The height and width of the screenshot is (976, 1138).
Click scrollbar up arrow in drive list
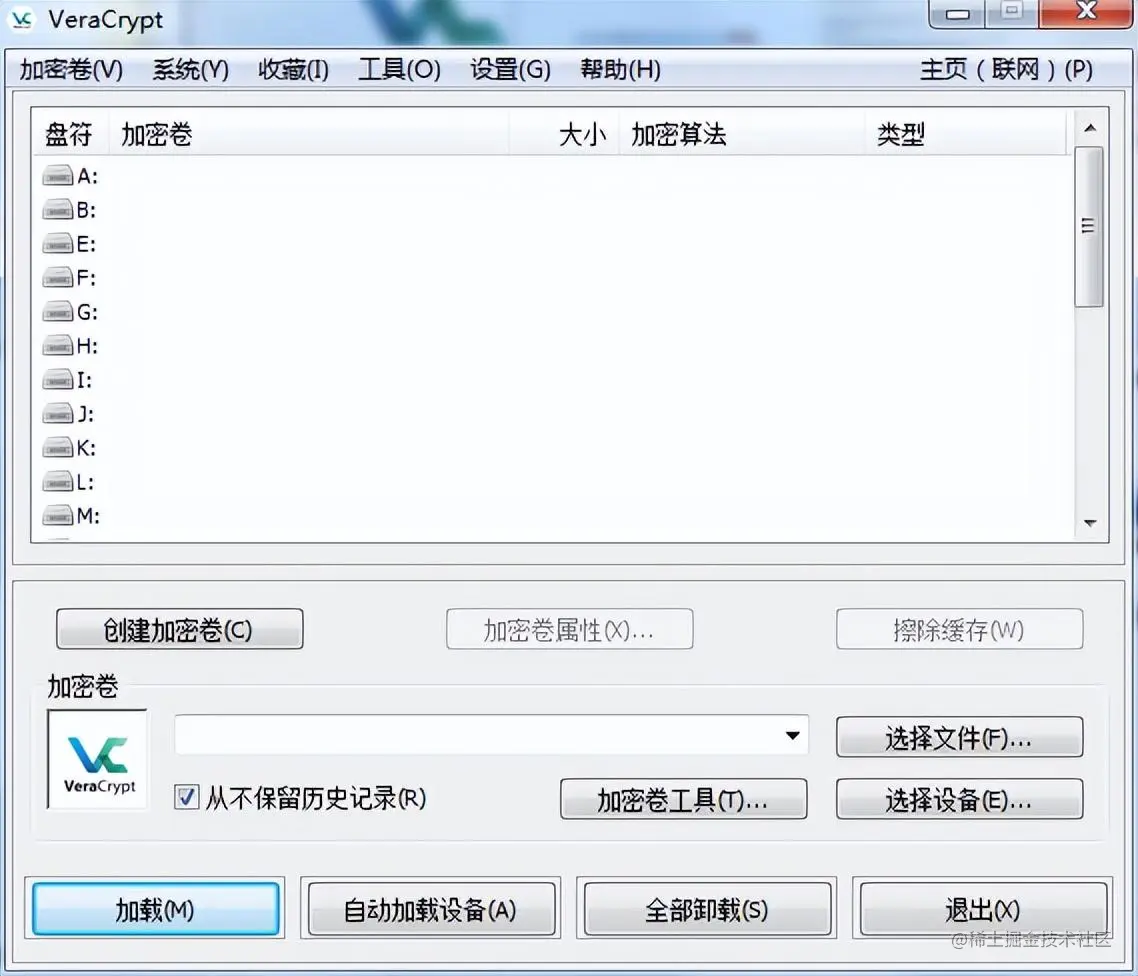pos(1089,128)
